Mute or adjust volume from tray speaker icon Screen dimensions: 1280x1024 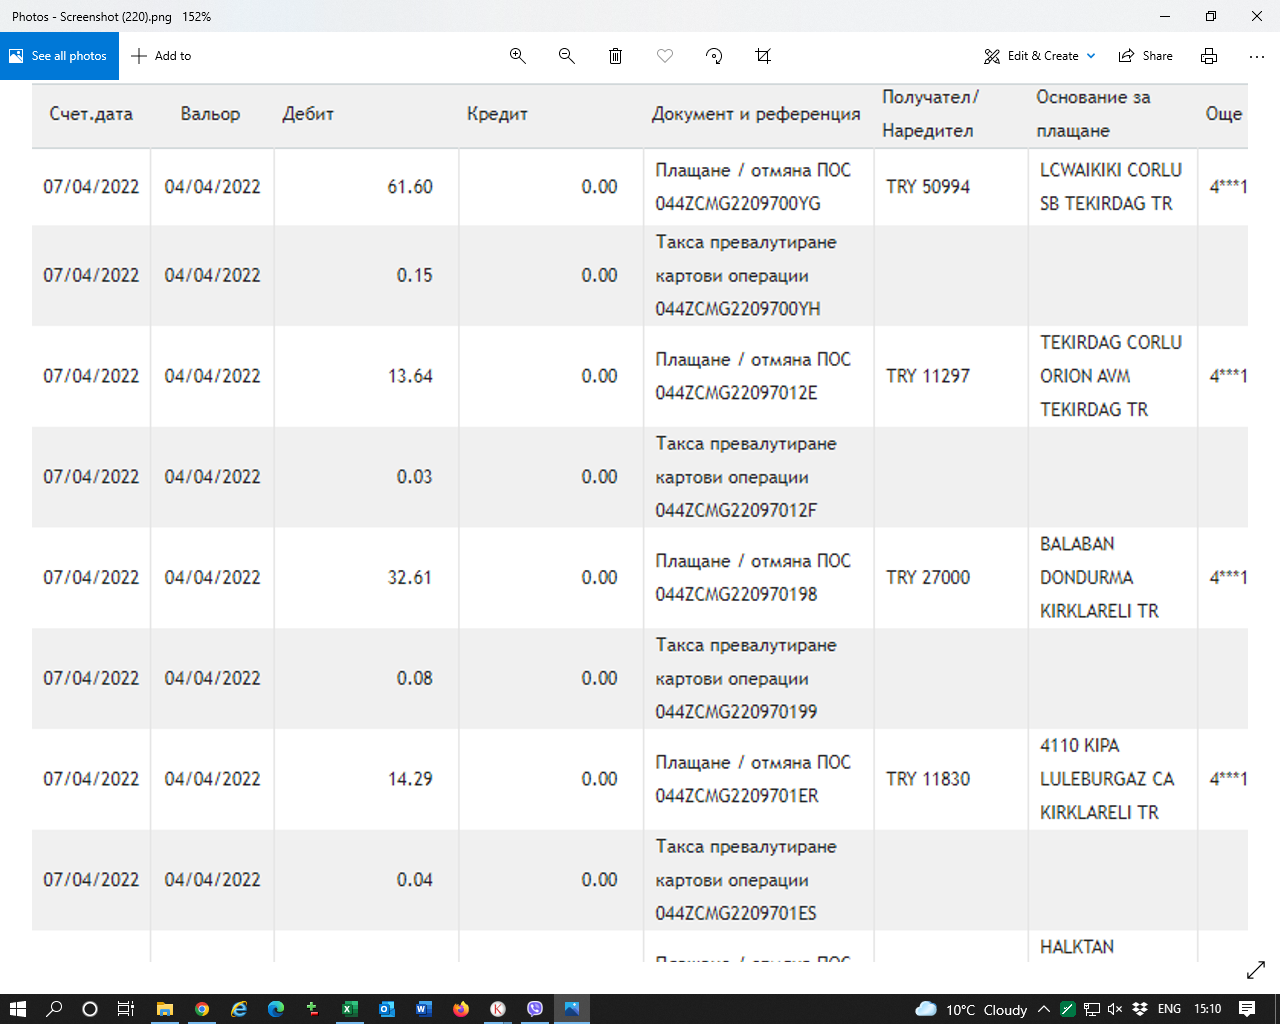(x=1115, y=1009)
